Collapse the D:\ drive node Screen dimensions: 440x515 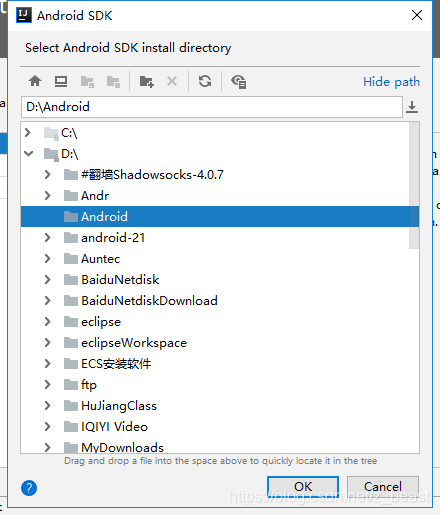pyautogui.click(x=29, y=154)
